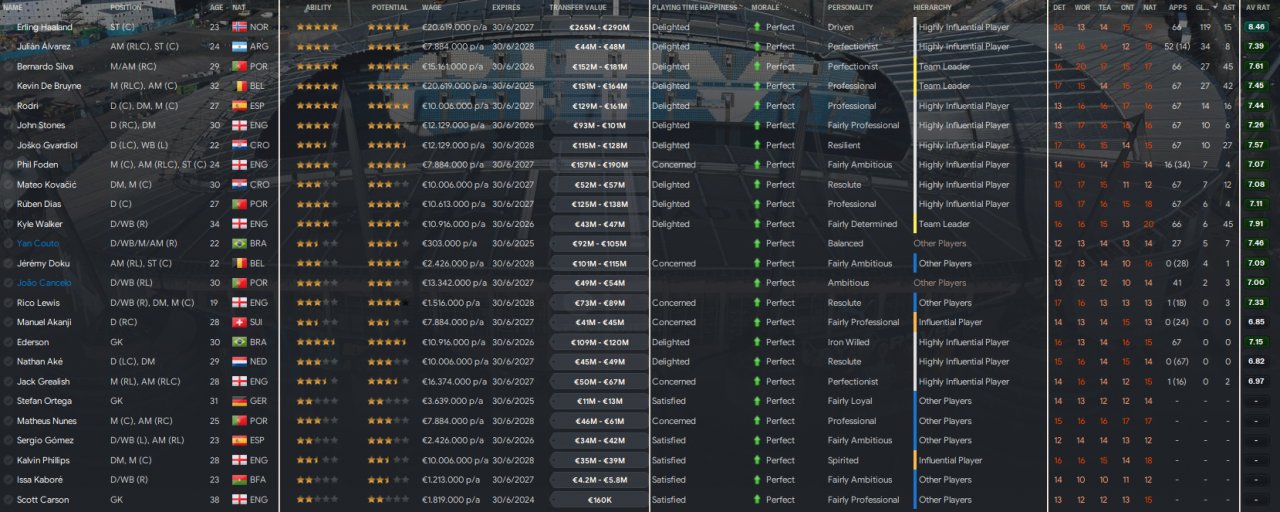
Task: Click Argentina flag in Julián Álvarez row
Action: click(239, 47)
